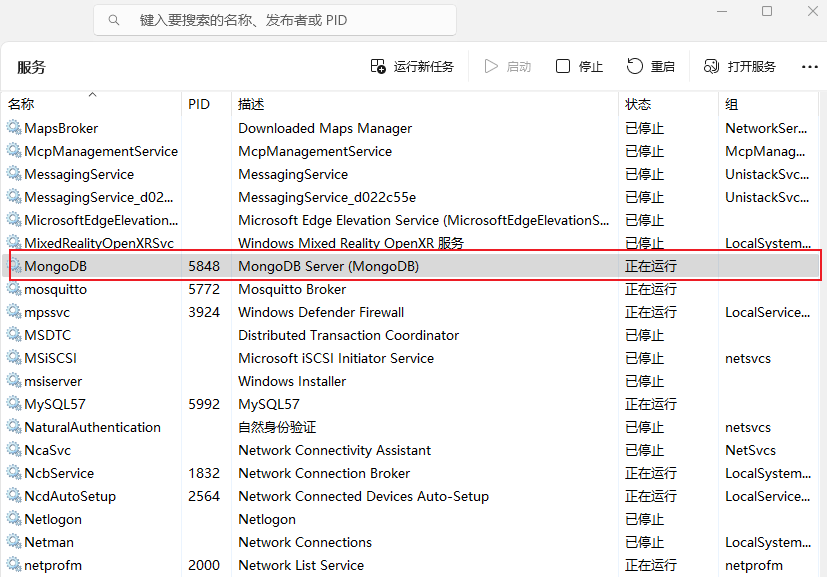Click gear icon of MixedRealityOpenXRSvc
Image resolution: width=827 pixels, height=577 pixels.
pyautogui.click(x=14, y=243)
